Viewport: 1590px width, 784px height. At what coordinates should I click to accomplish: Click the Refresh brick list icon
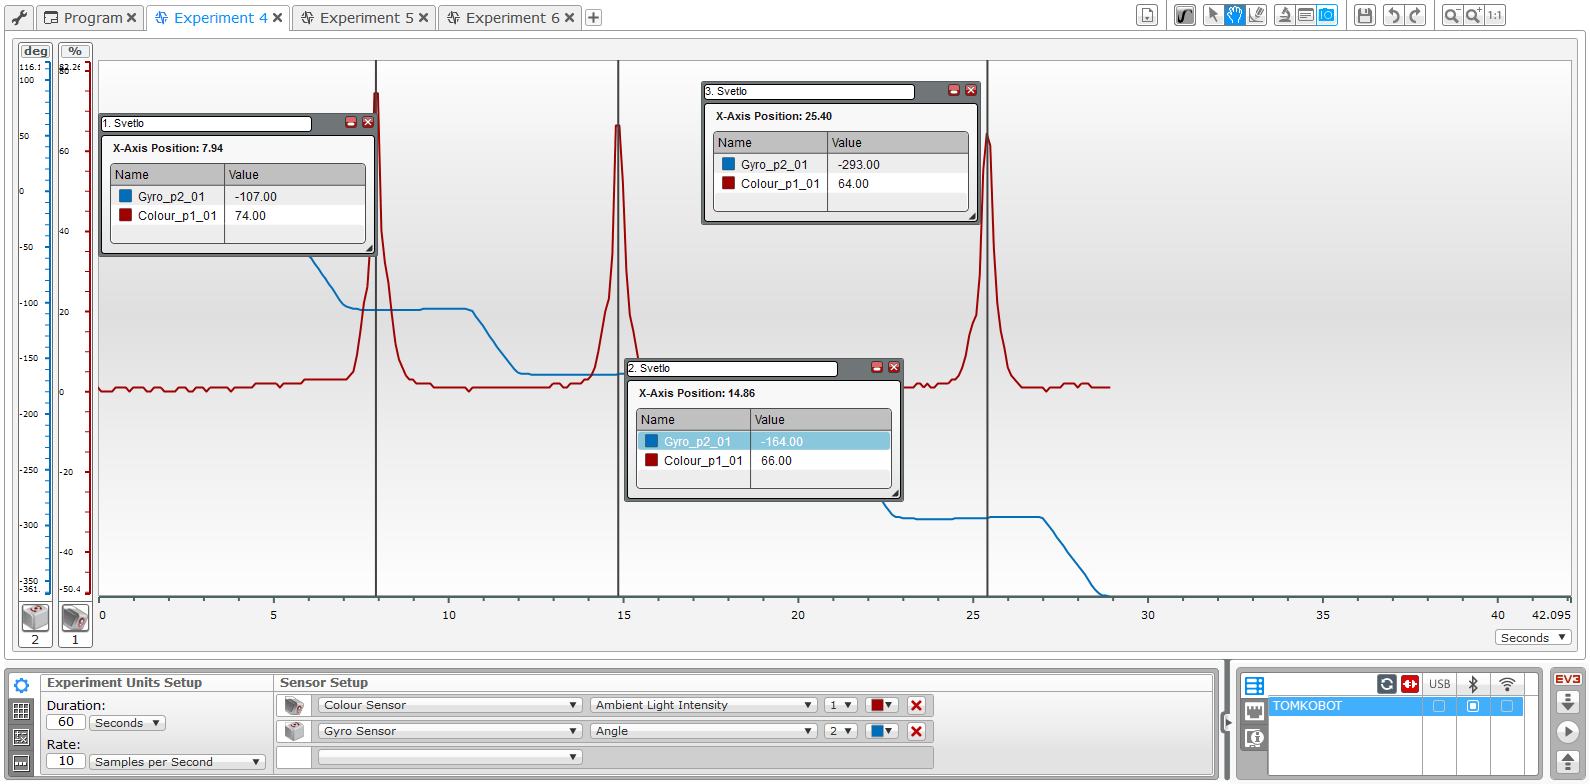[1387, 684]
